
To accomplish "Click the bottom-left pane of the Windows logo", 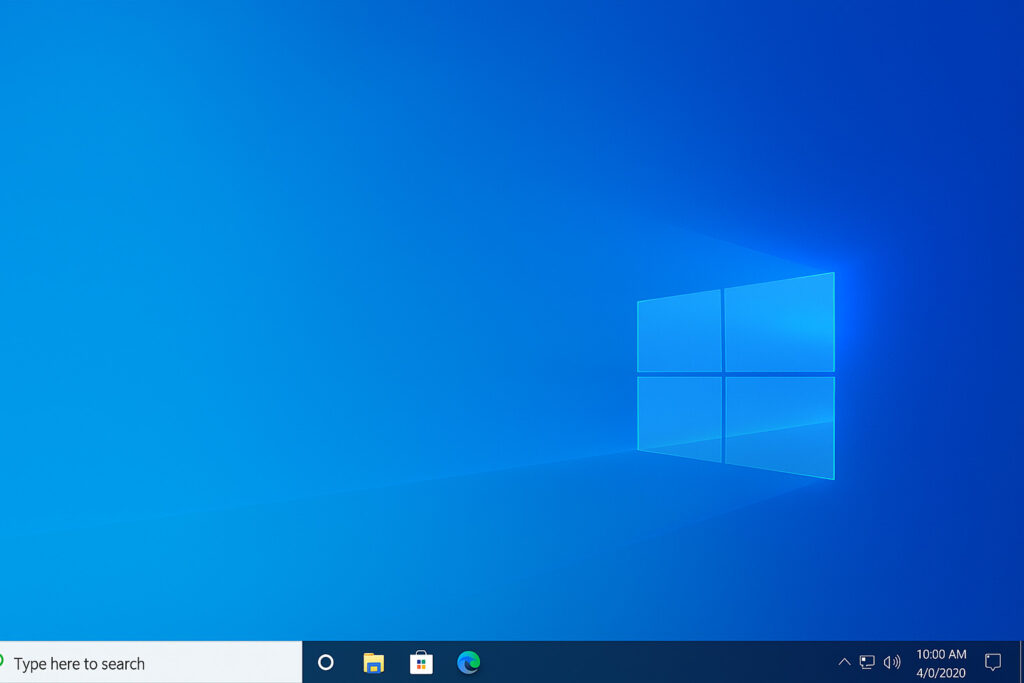I will [x=679, y=416].
